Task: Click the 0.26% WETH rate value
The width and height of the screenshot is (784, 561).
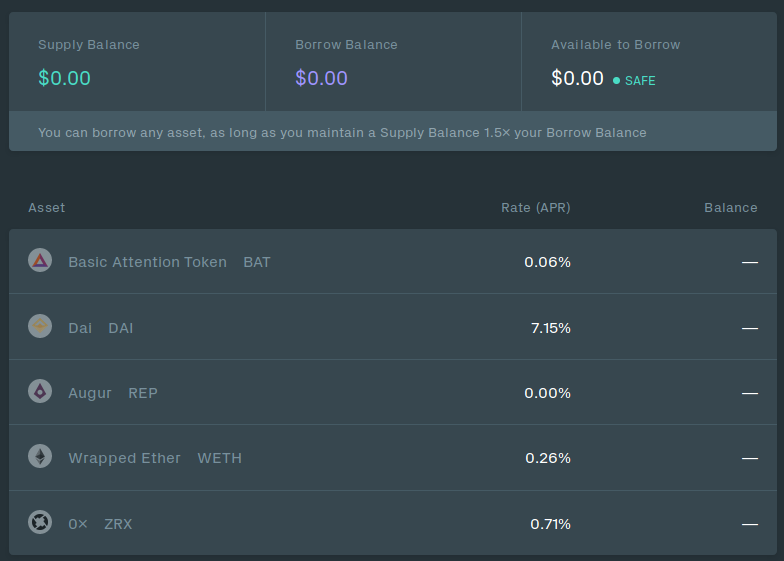Action: pos(547,458)
